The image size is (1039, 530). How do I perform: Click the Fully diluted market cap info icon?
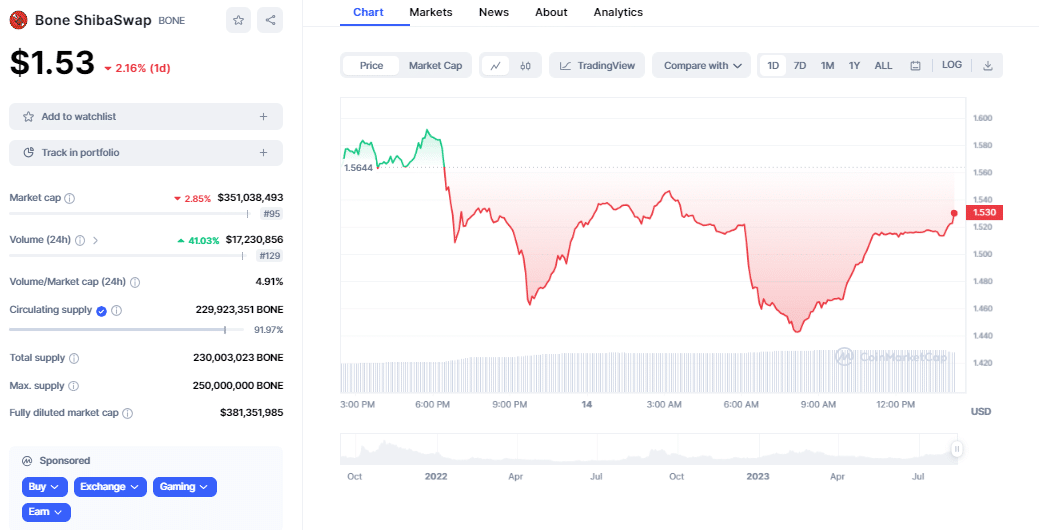(127, 413)
